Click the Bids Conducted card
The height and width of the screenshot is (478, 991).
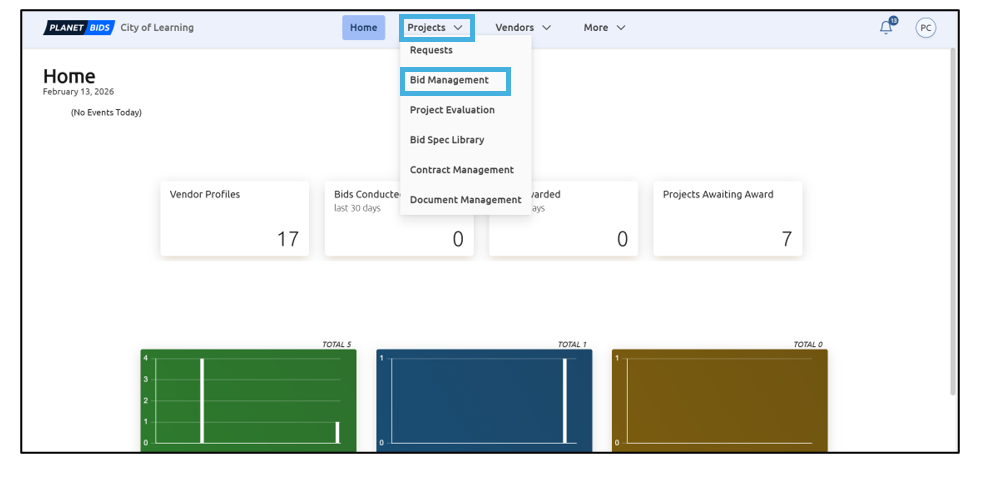362,230
